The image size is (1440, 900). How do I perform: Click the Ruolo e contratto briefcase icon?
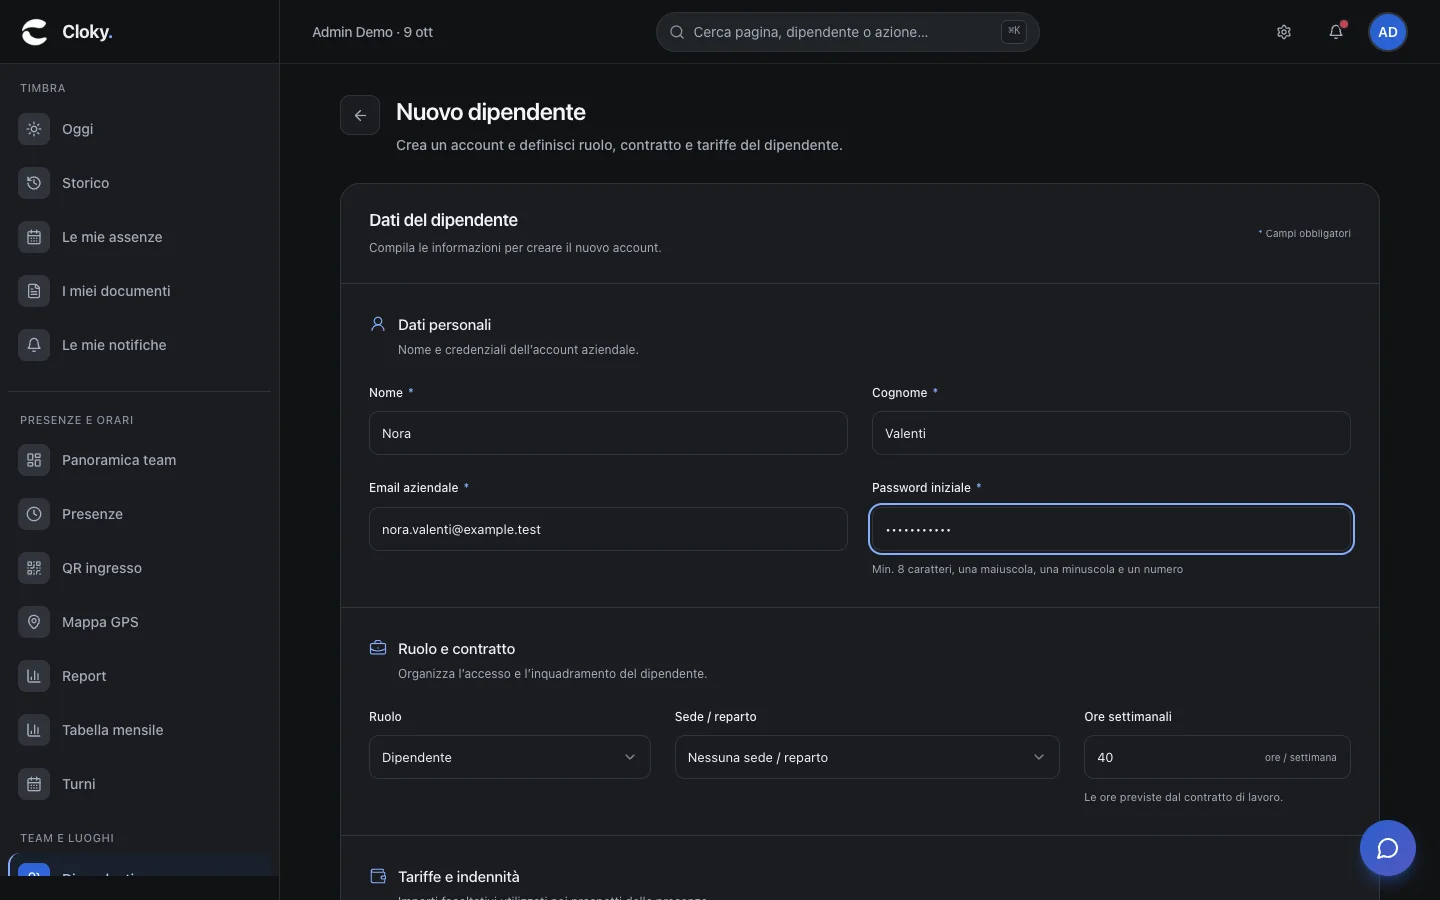pyautogui.click(x=378, y=648)
